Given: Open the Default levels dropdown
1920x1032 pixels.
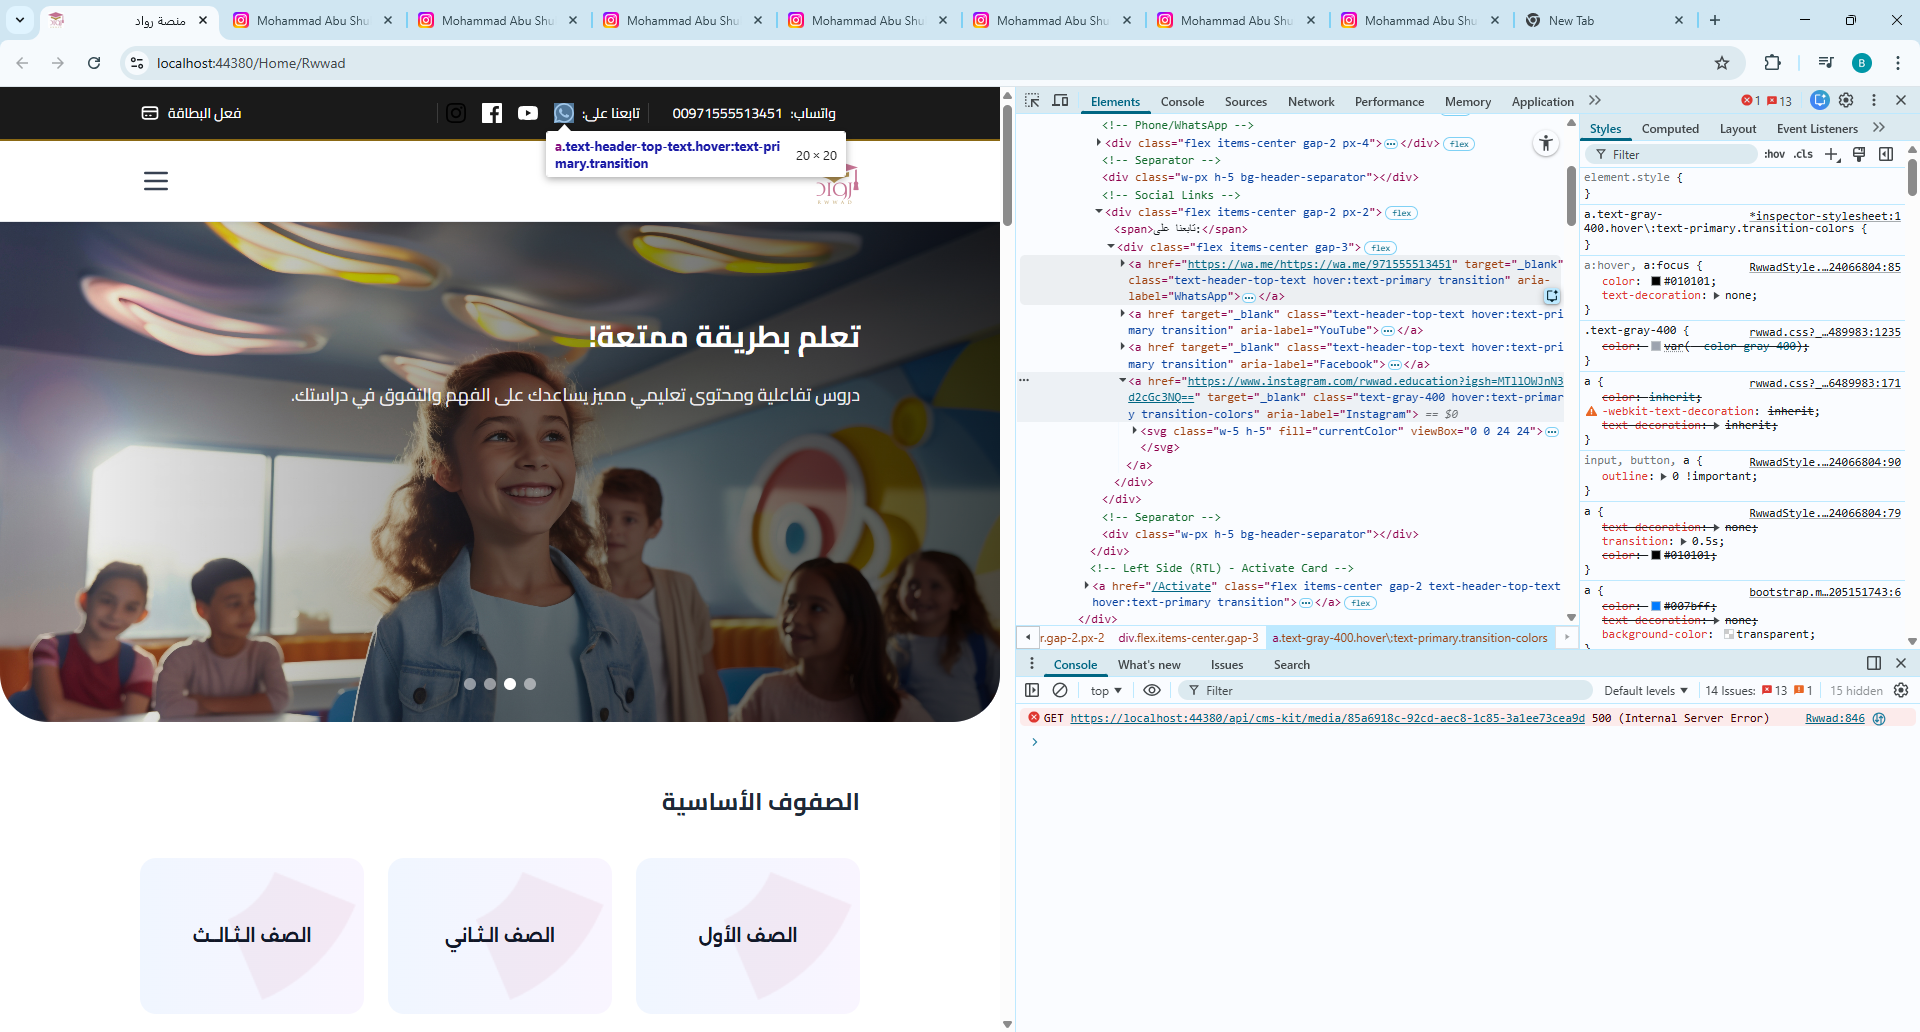Looking at the screenshot, I should coord(1645,691).
